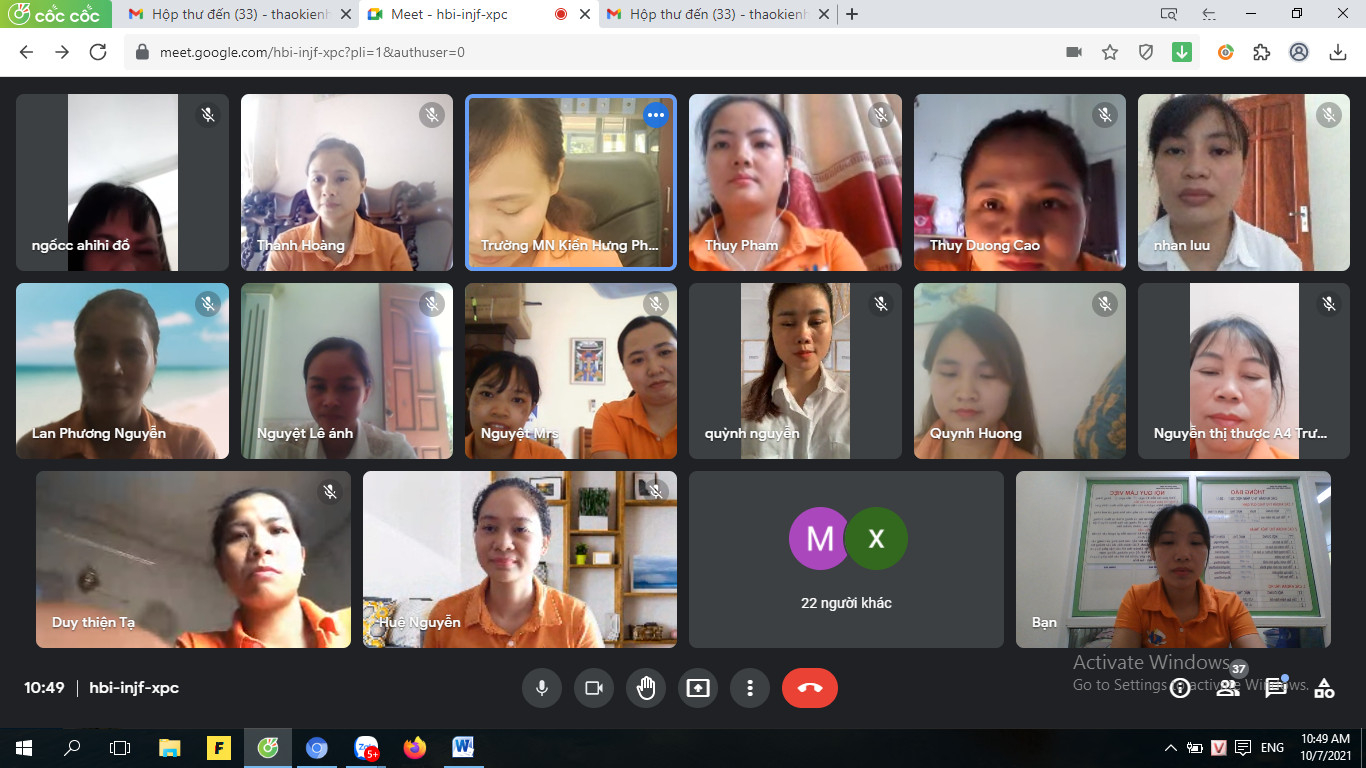
Task: Hang up with the red leave-call button
Action: tap(809, 688)
